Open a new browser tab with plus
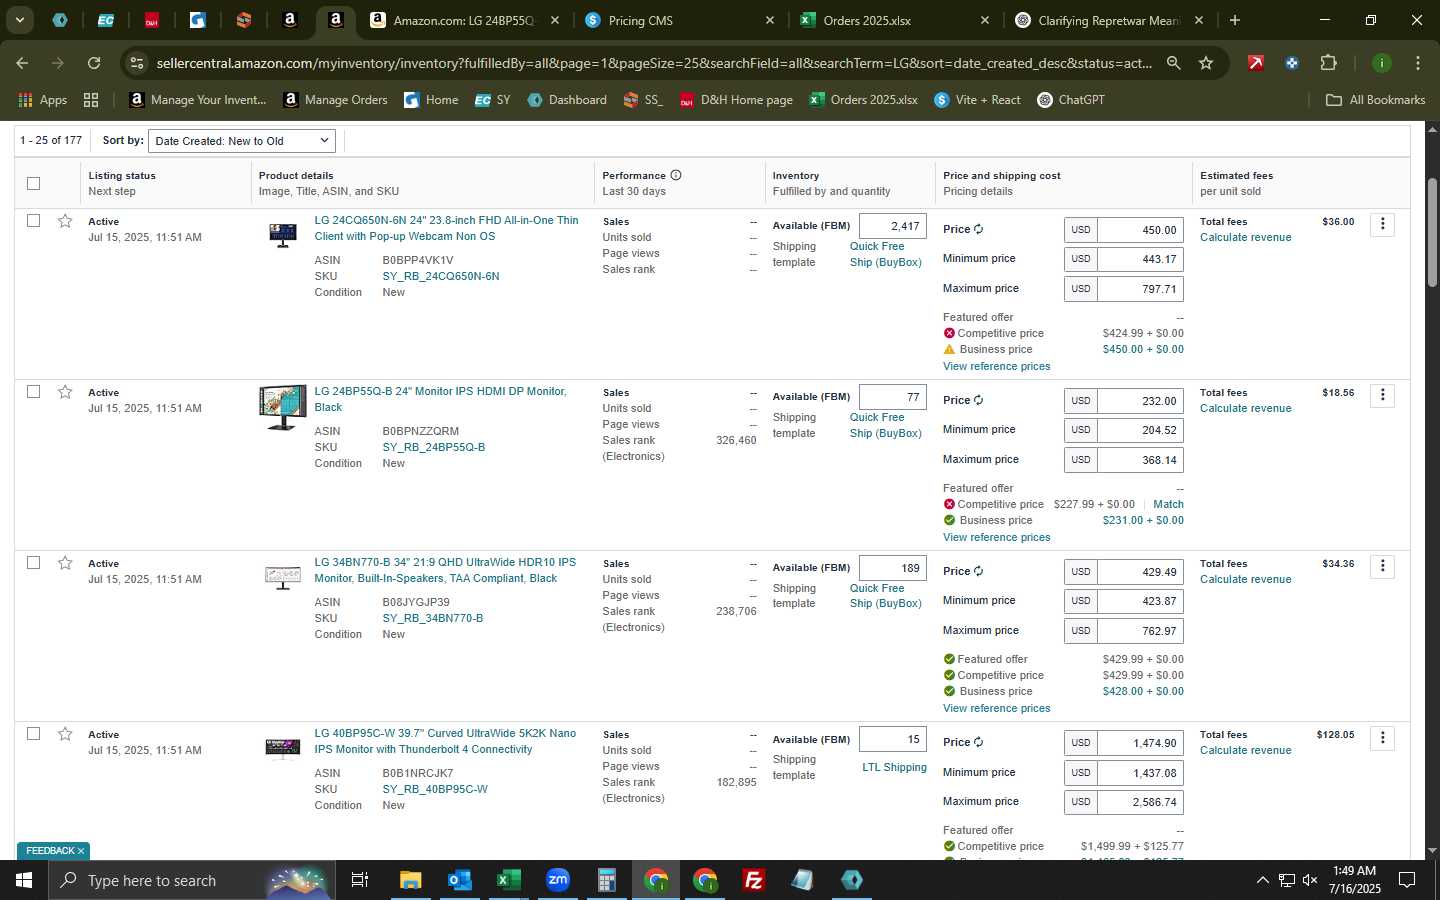This screenshot has width=1440, height=900. tap(1235, 20)
